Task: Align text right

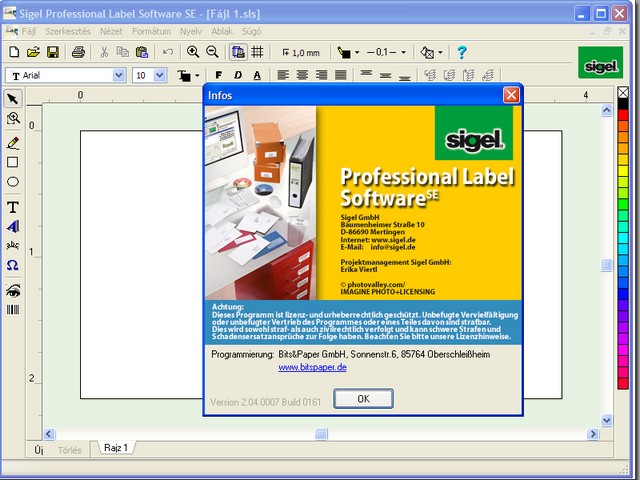Action: (x=321, y=75)
